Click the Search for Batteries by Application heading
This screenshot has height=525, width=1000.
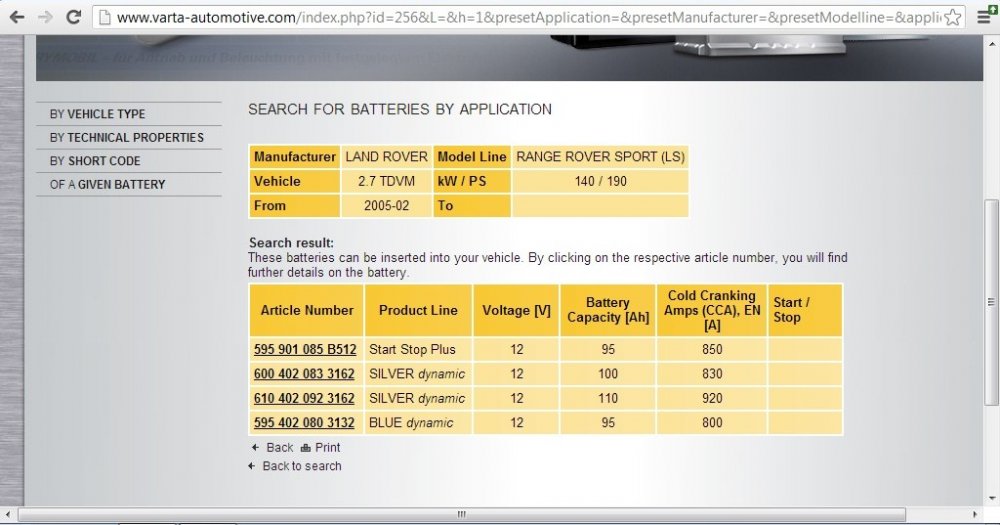(x=400, y=109)
